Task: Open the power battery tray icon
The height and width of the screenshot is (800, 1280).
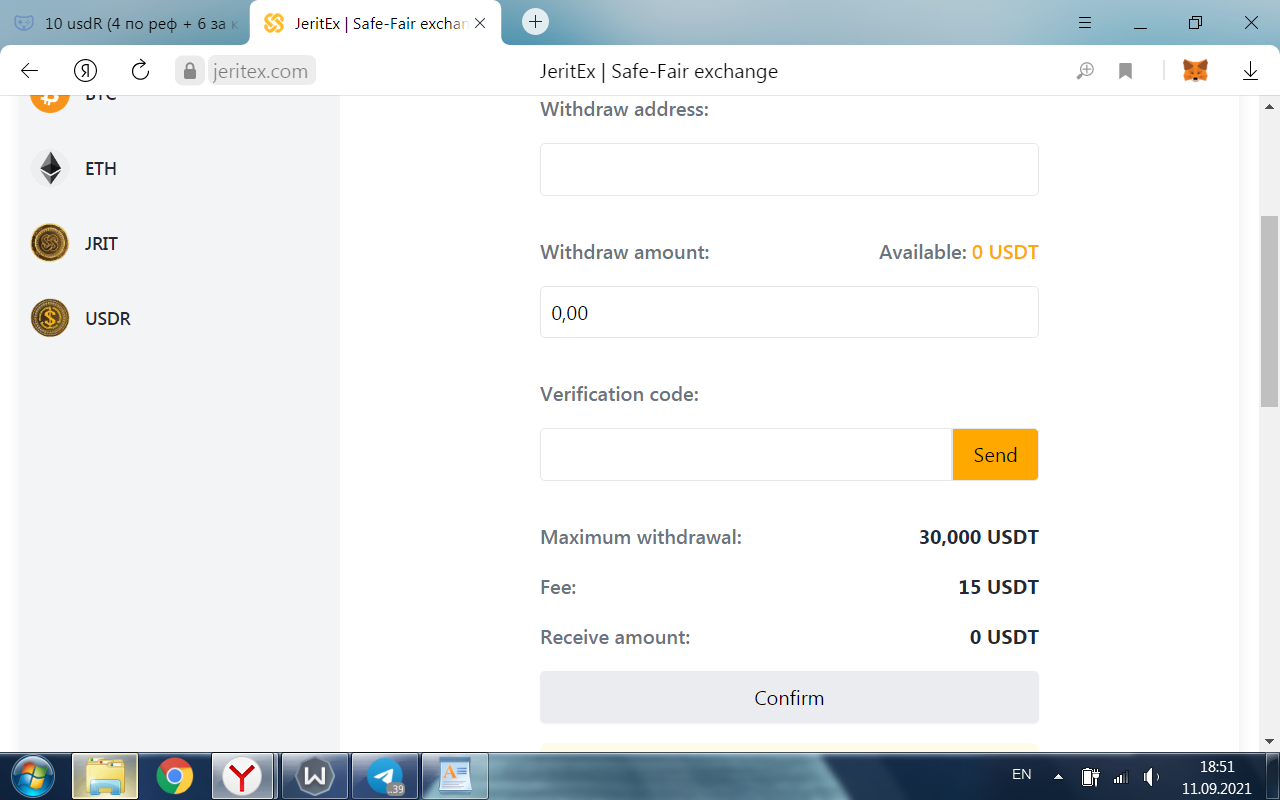Action: pyautogui.click(x=1090, y=776)
